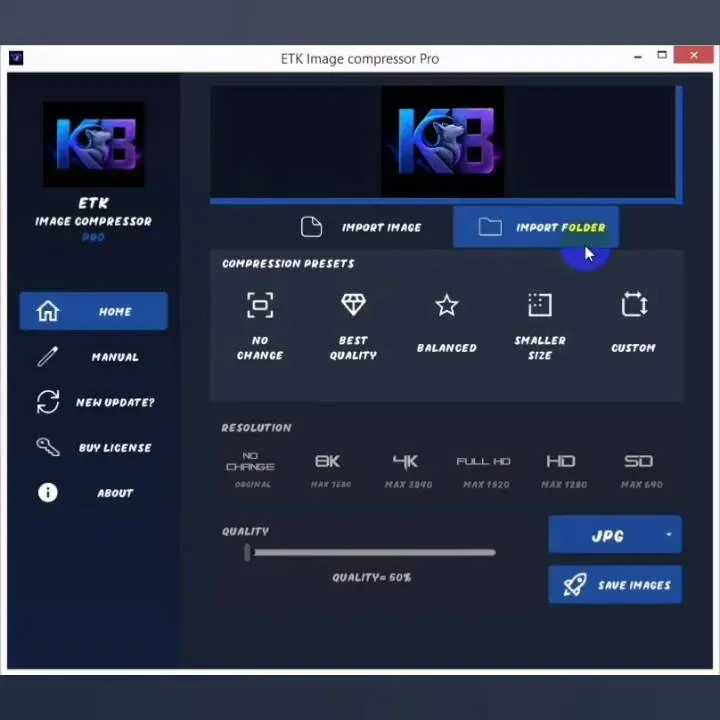Viewport: 720px width, 720px height.
Task: Open the About page
Action: (x=94, y=493)
